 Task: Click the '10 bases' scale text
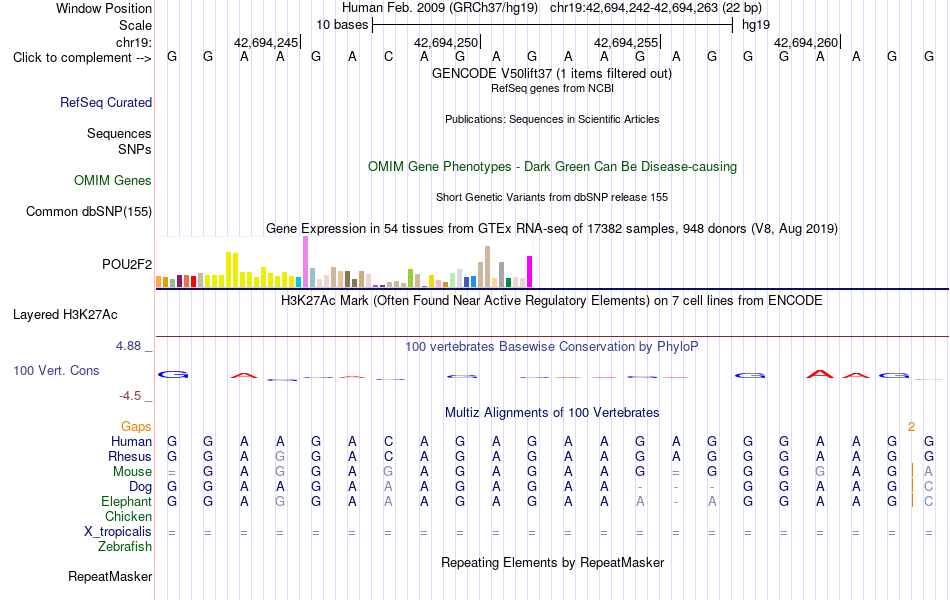click(342, 25)
